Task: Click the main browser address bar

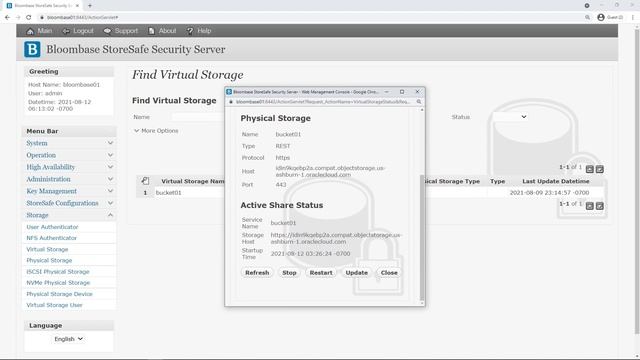Action: tap(310, 18)
